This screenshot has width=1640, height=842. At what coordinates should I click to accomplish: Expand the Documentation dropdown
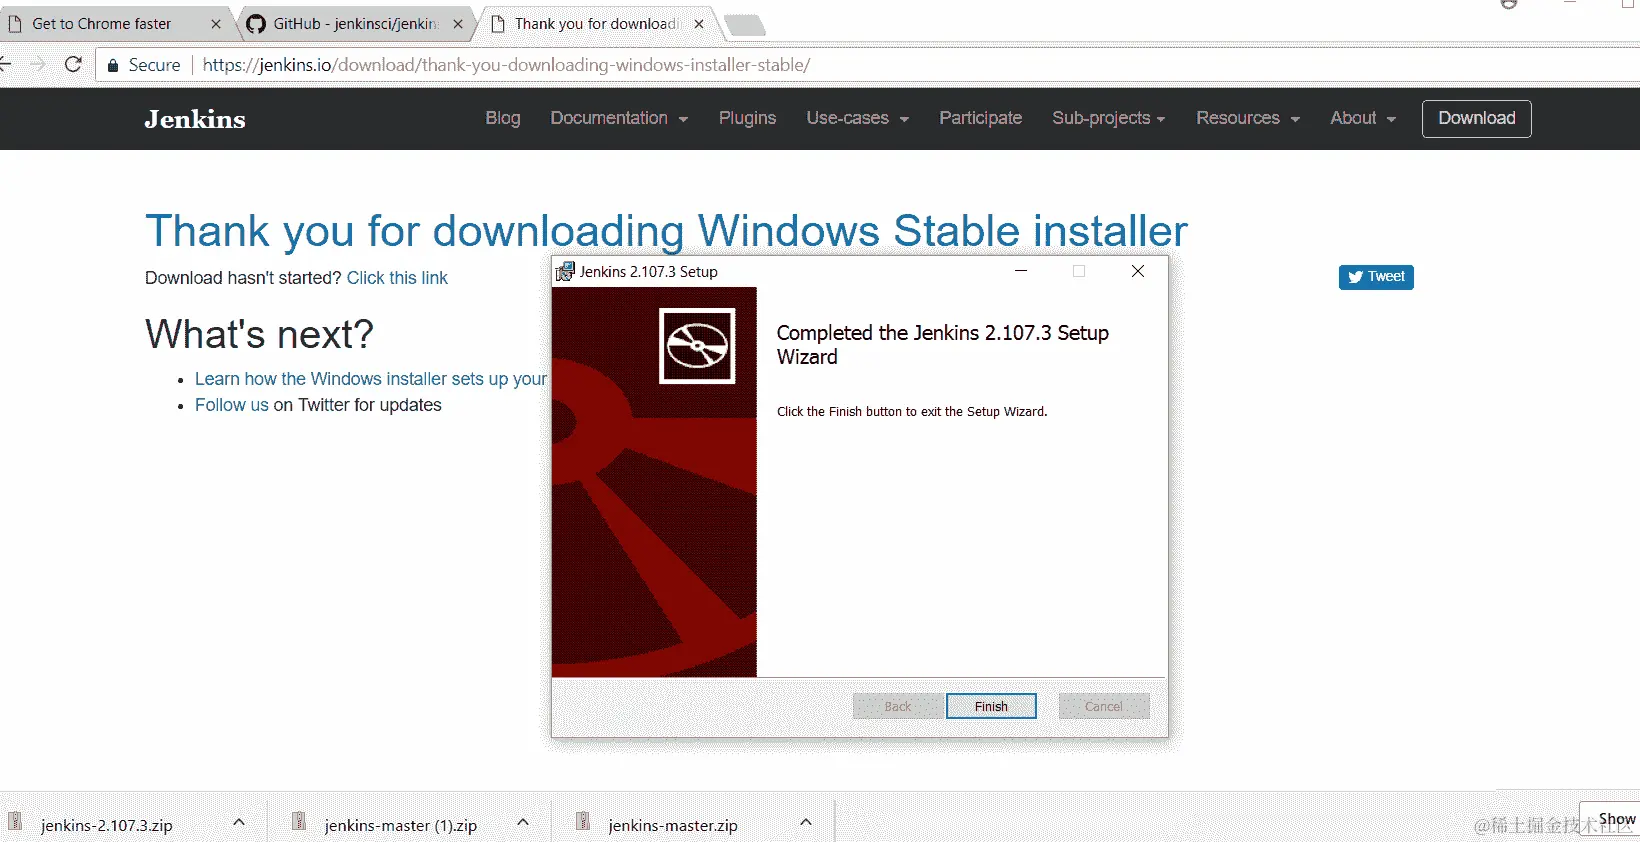point(619,118)
